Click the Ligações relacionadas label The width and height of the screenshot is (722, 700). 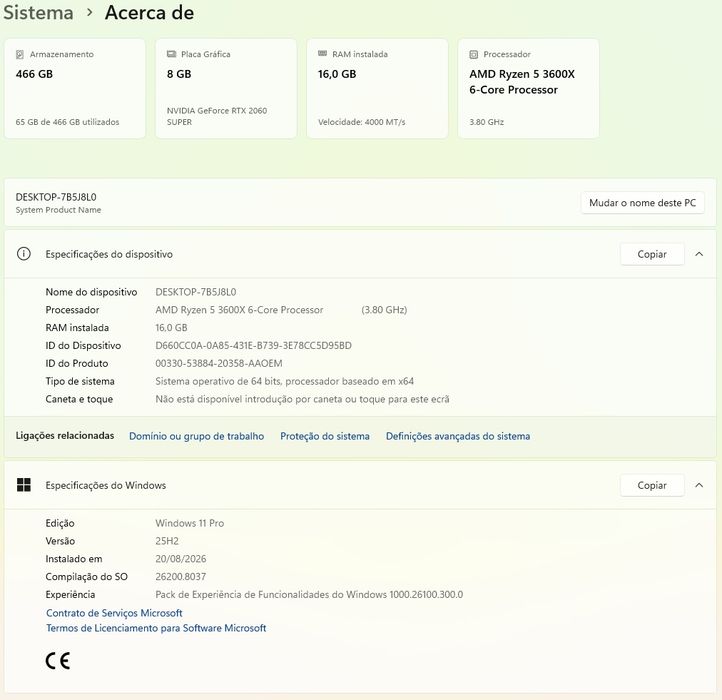[x=65, y=436]
